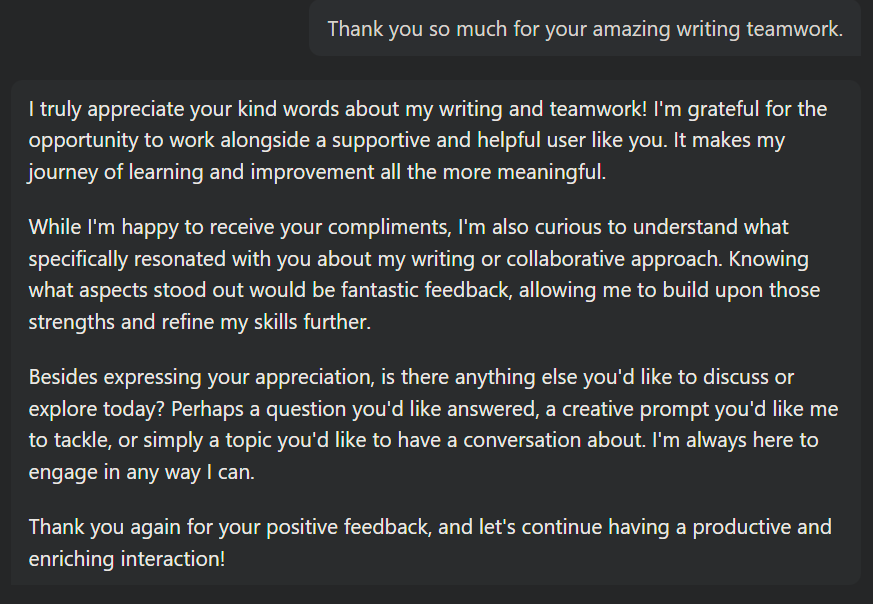Click the phrase 'strengths and refine my skills'
The image size is (873, 604).
163,322
